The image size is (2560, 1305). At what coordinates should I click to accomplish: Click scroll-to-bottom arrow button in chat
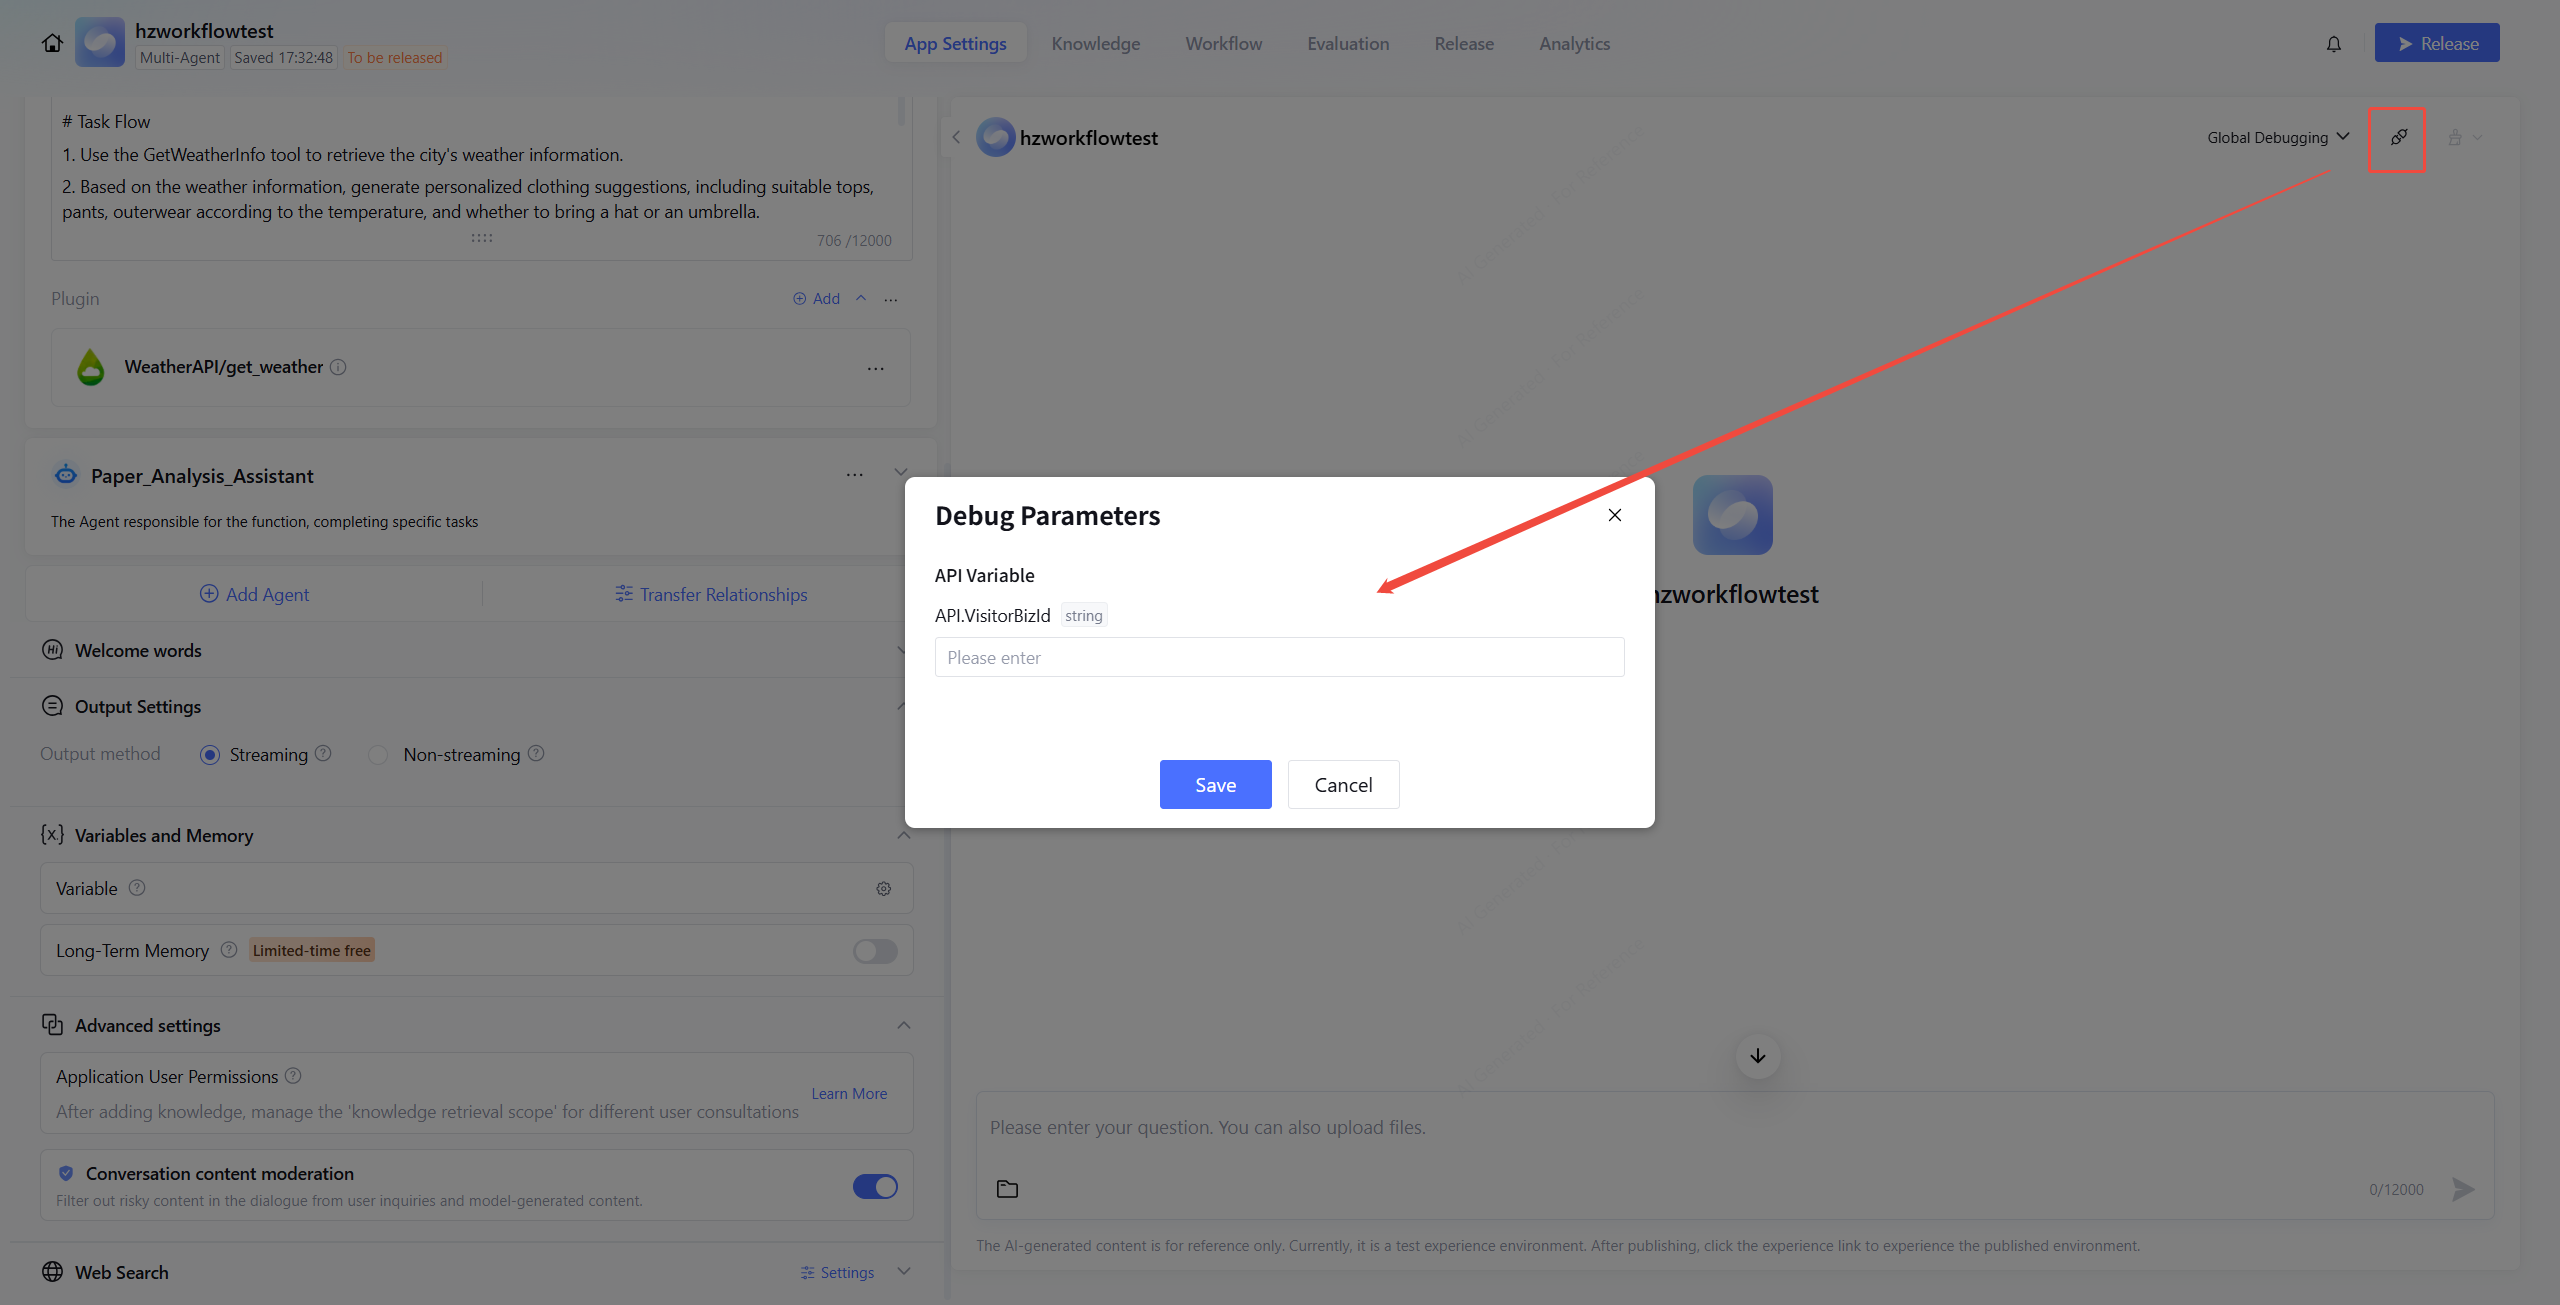[1757, 1056]
